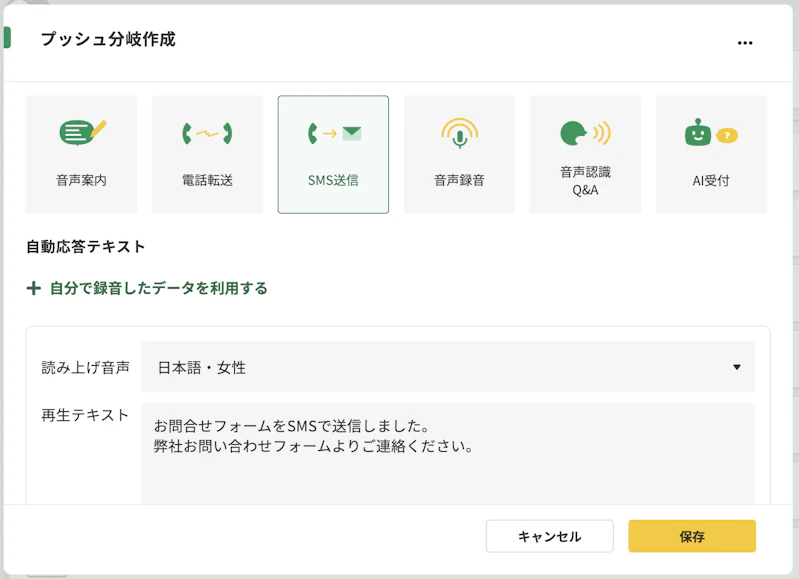
Task: Click the 音声録音 tile label
Action: tap(459, 180)
